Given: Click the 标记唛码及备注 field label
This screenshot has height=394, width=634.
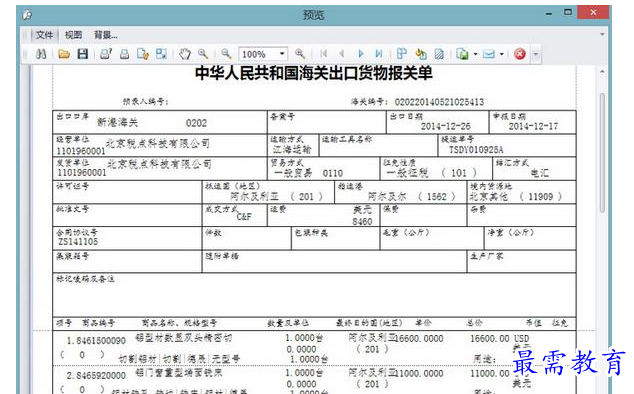Looking at the screenshot, I should click(x=85, y=279).
